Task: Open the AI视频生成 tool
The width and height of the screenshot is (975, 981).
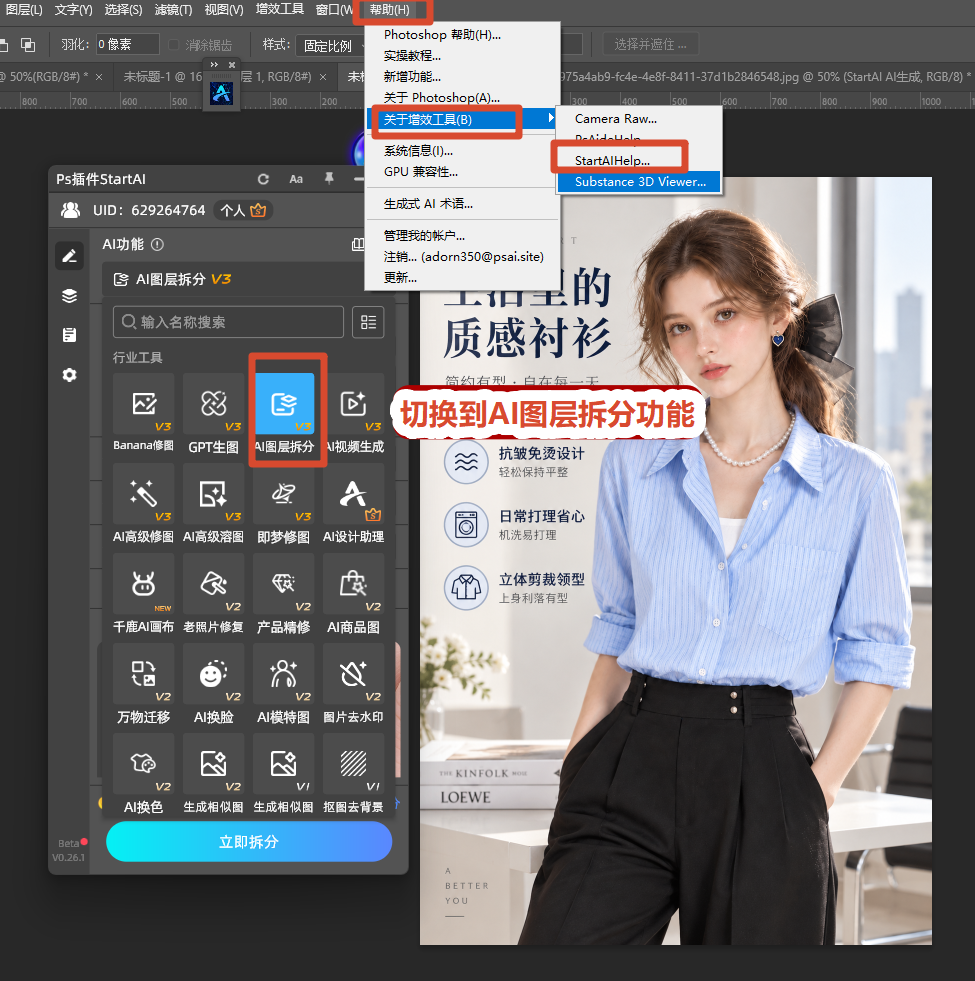Action: (x=354, y=404)
